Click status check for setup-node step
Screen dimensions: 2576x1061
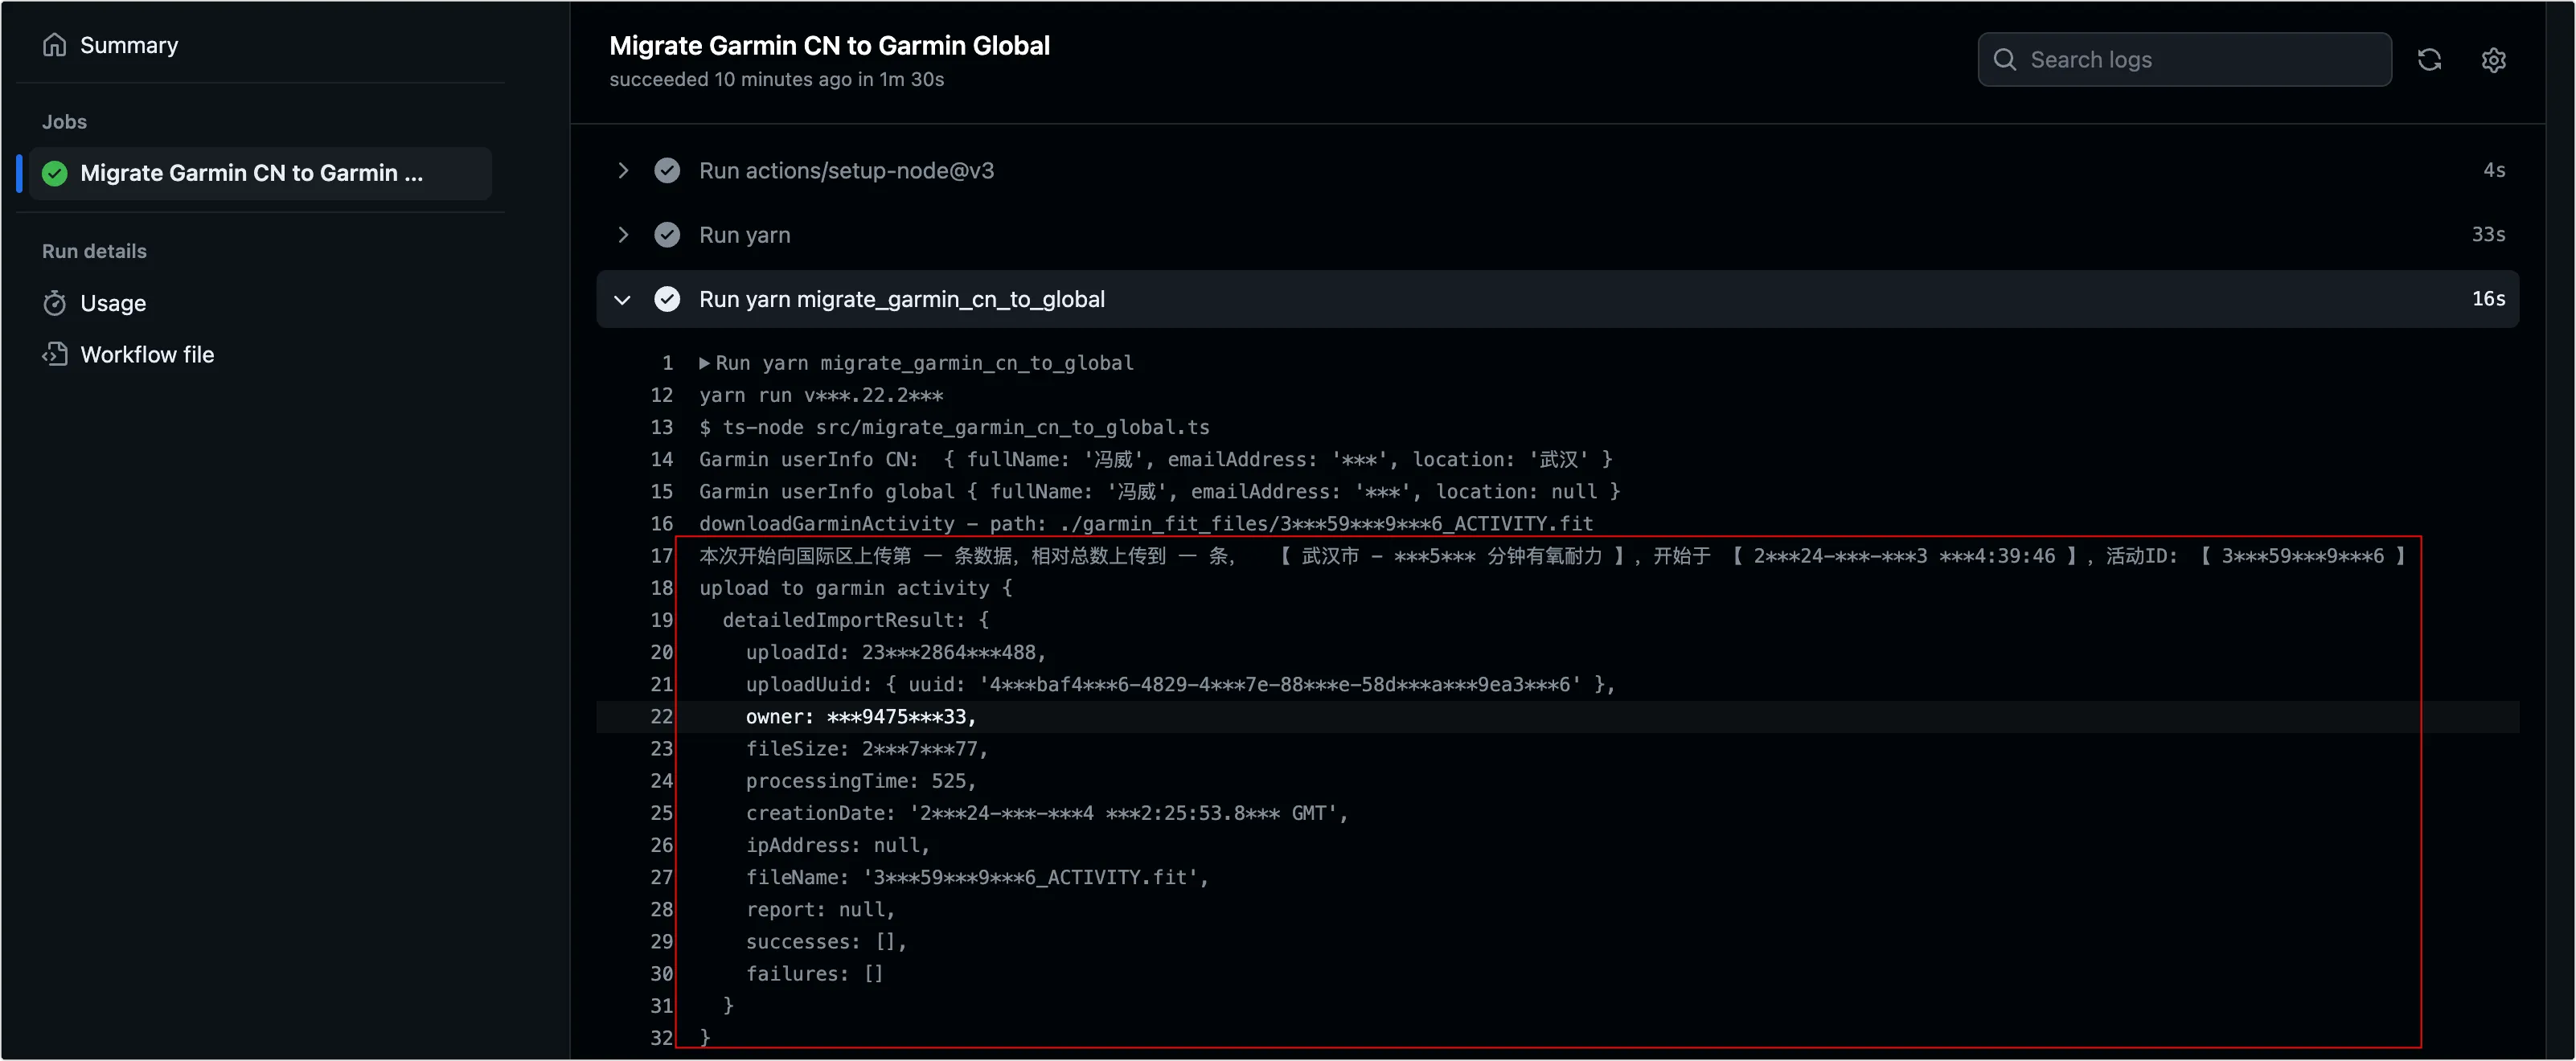(x=667, y=171)
